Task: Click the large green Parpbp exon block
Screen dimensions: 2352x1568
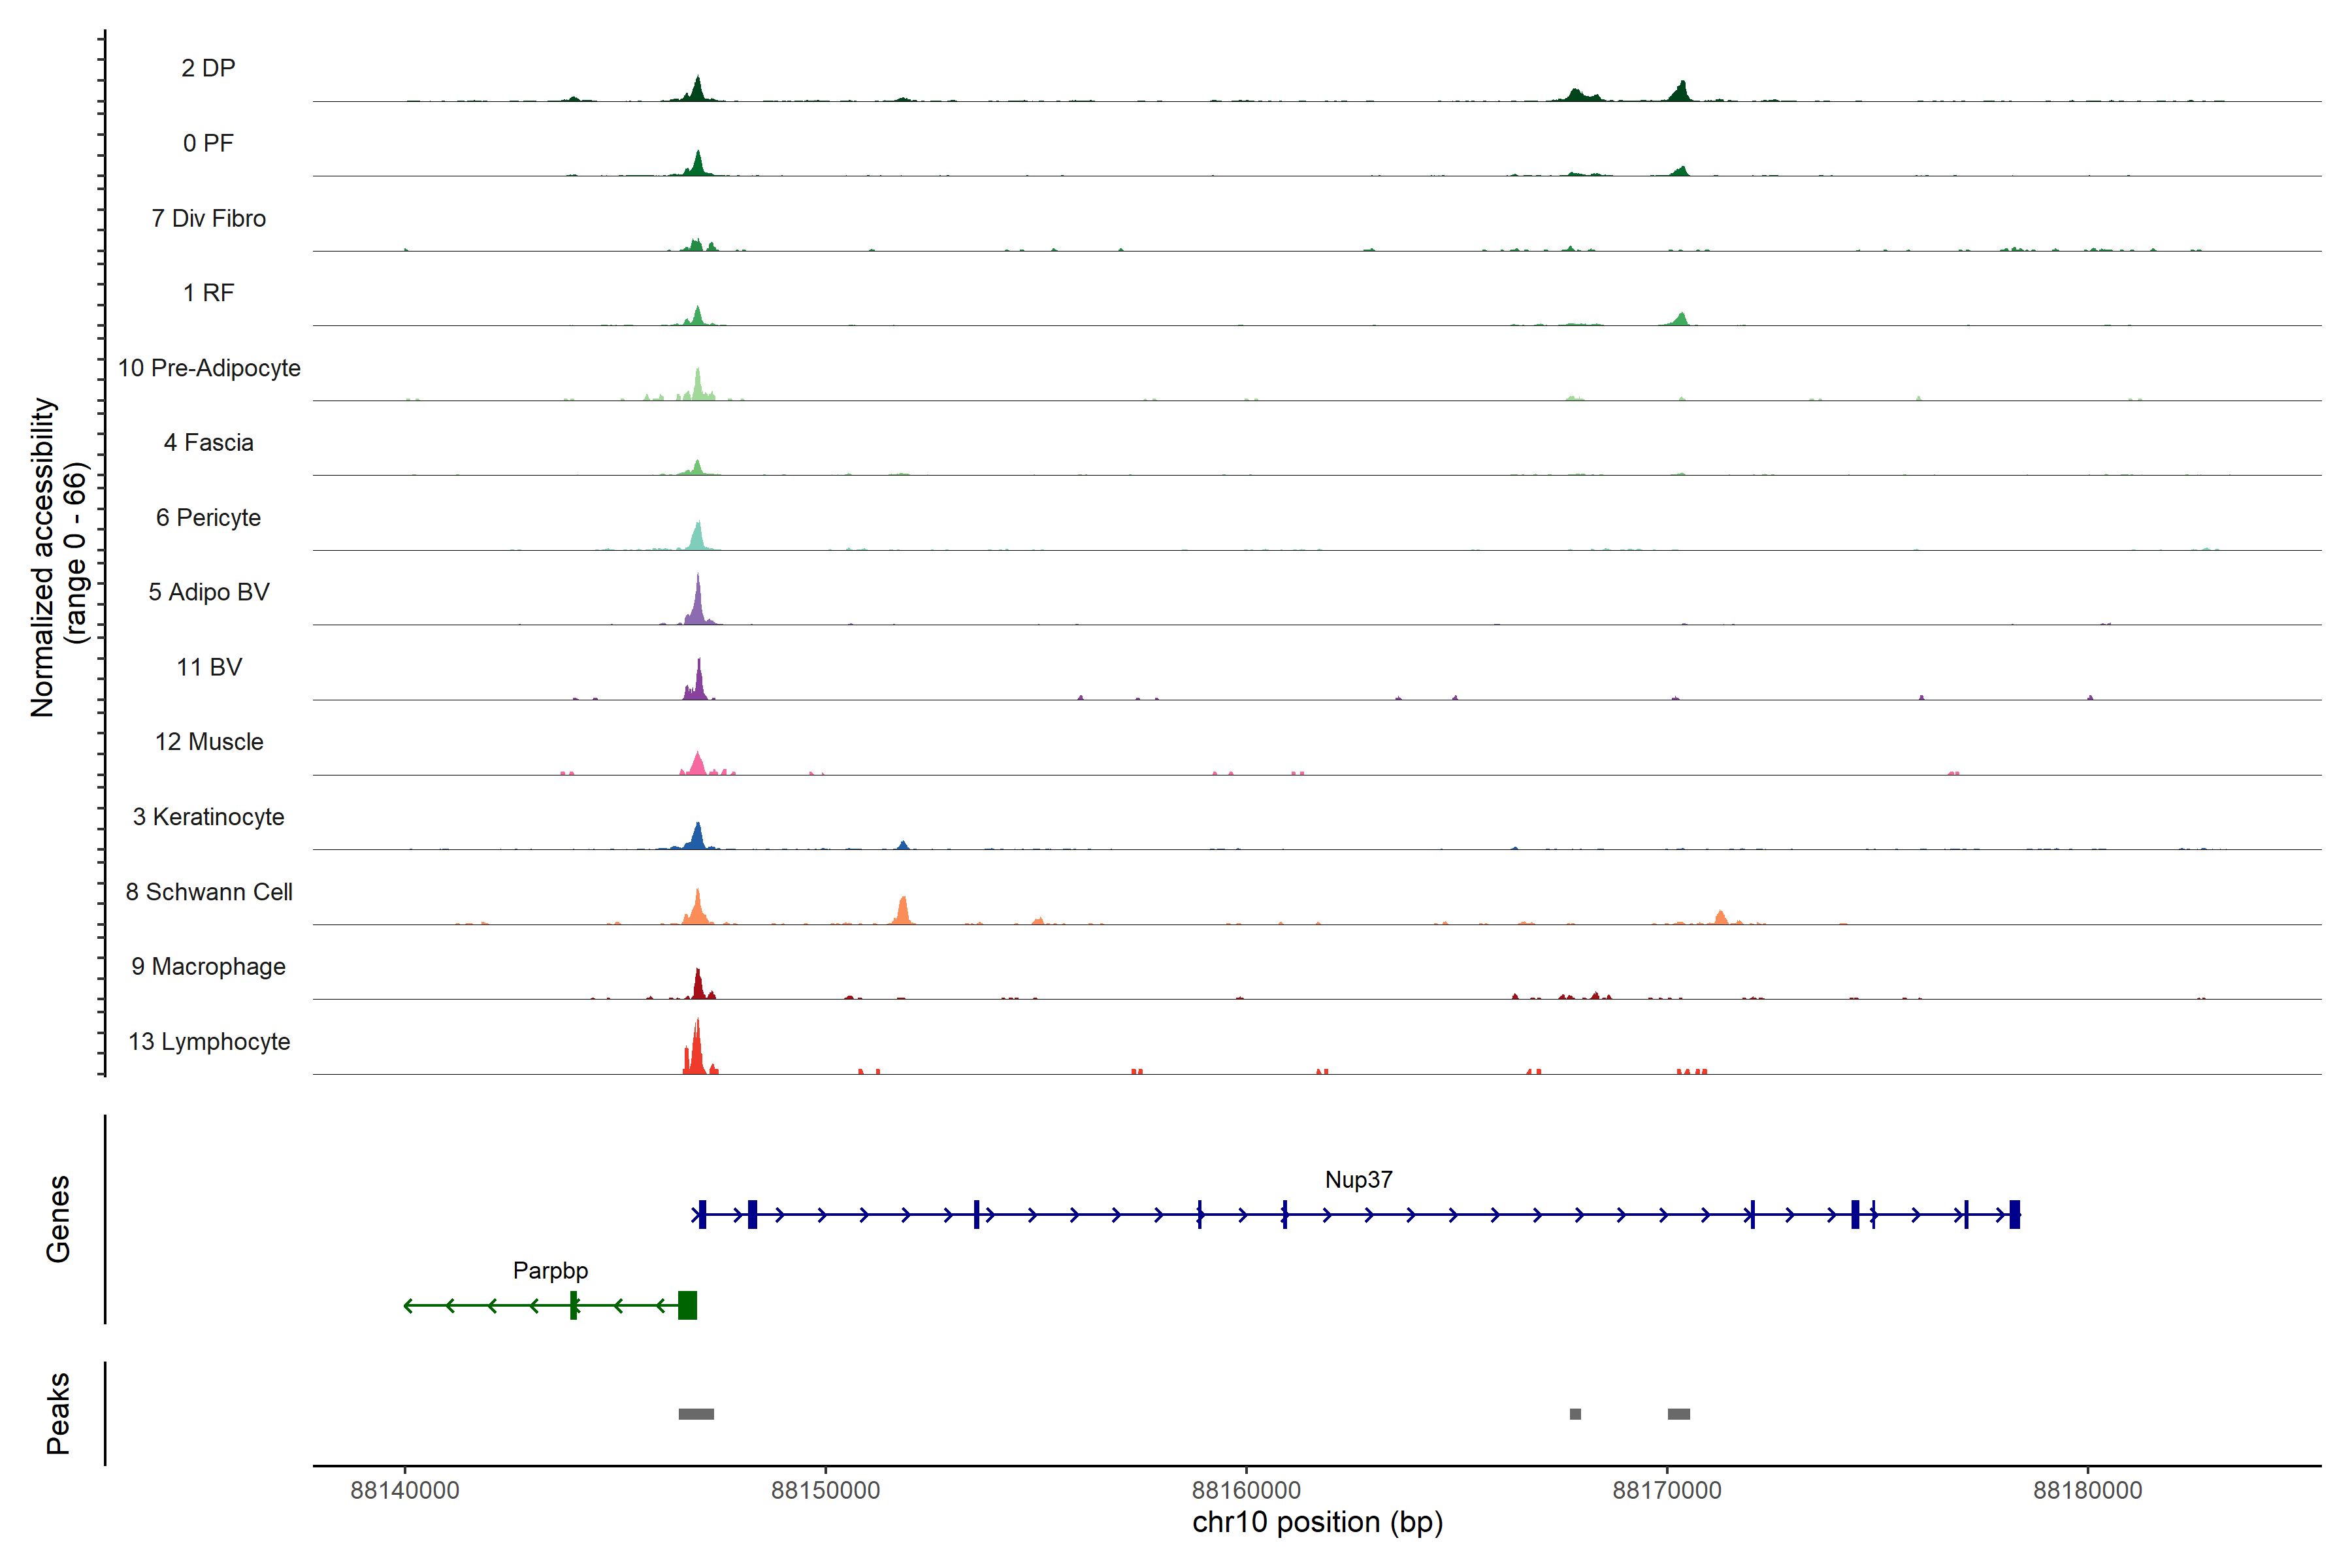Action: tap(687, 1305)
